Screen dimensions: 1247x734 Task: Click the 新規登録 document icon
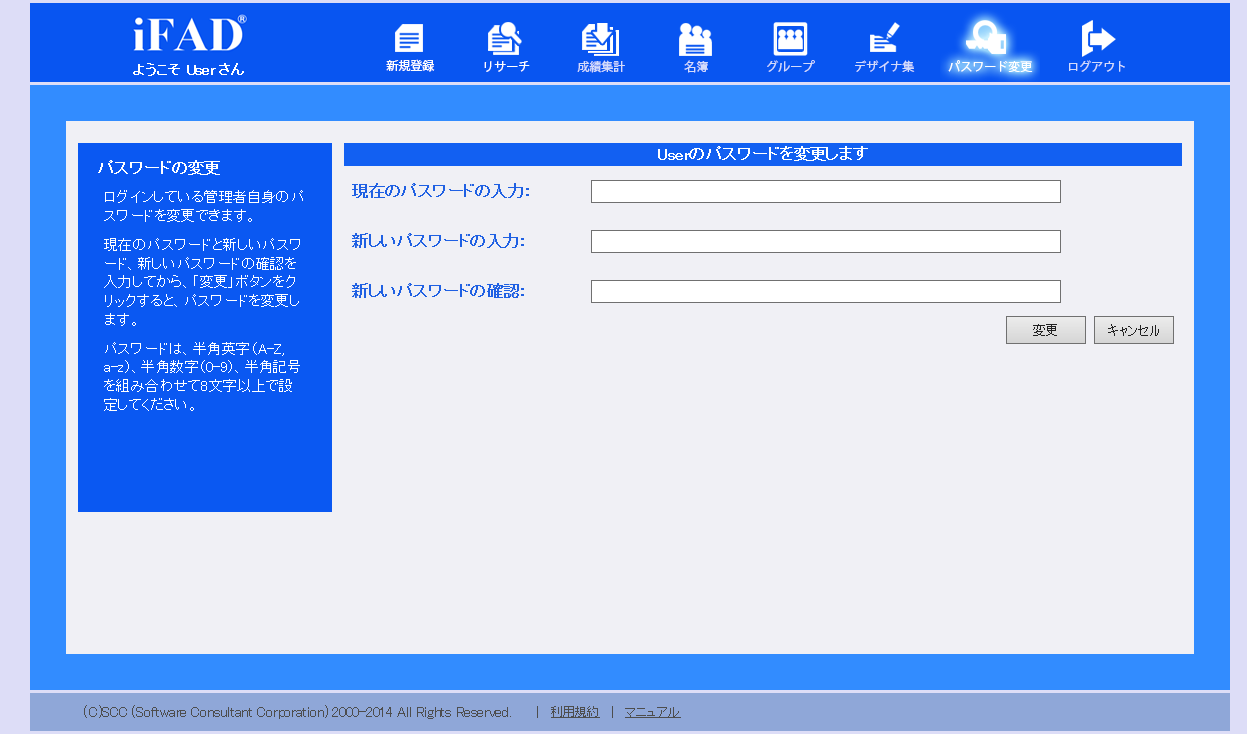point(409,39)
